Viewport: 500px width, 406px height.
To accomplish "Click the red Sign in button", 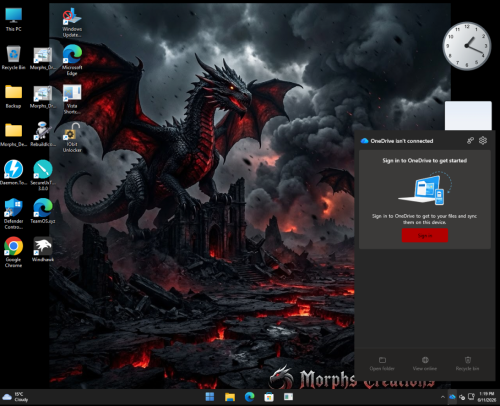I will tap(425, 236).
